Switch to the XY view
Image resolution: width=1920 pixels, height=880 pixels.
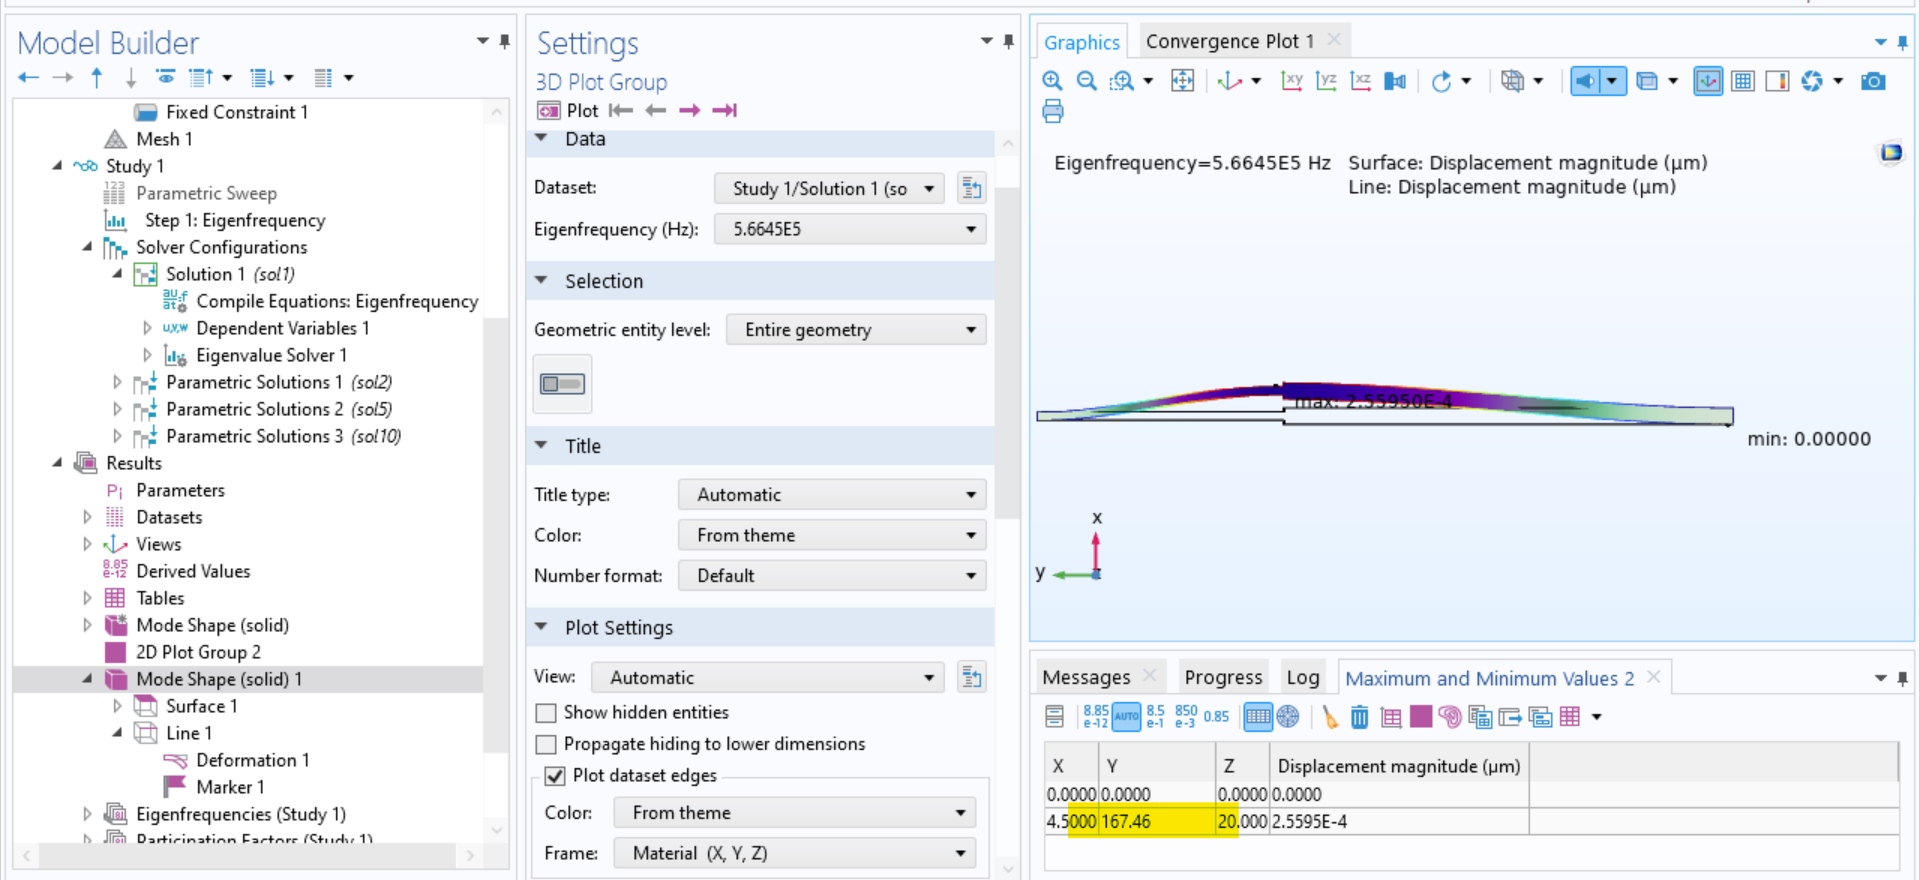1291,81
